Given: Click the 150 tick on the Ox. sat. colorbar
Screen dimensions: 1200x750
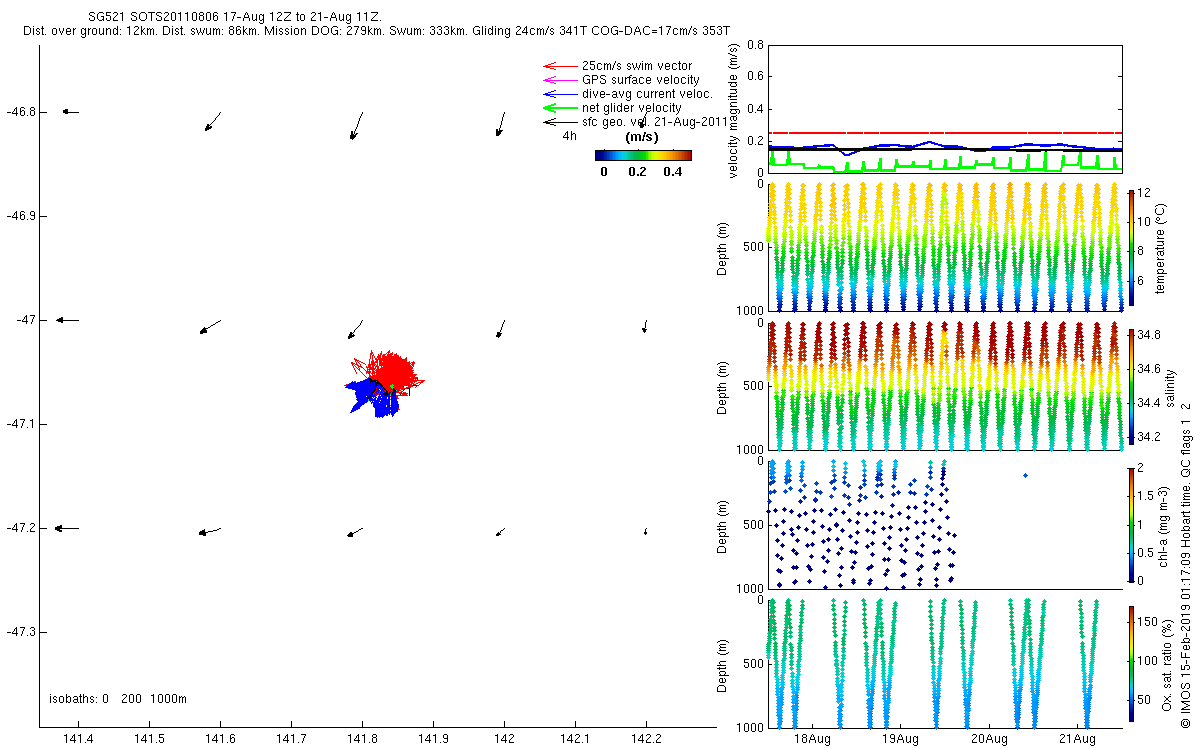Looking at the screenshot, I should point(1148,622).
